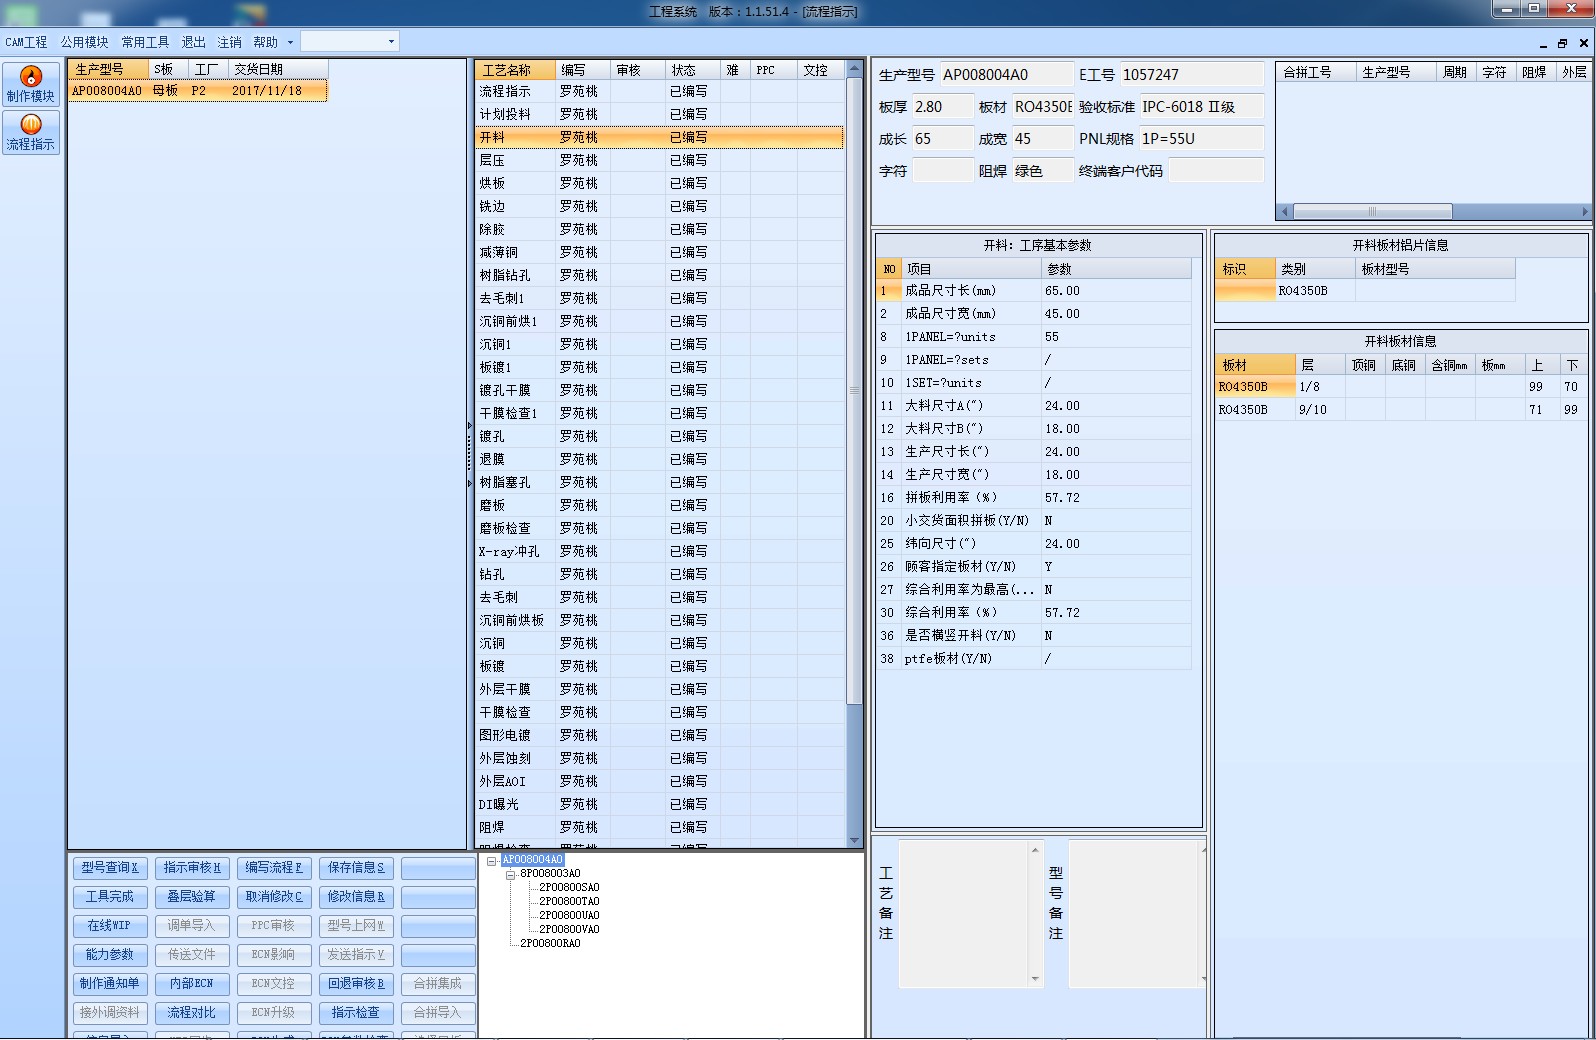Select the 流程指示 process row
The height and width of the screenshot is (1040, 1596).
(x=660, y=91)
